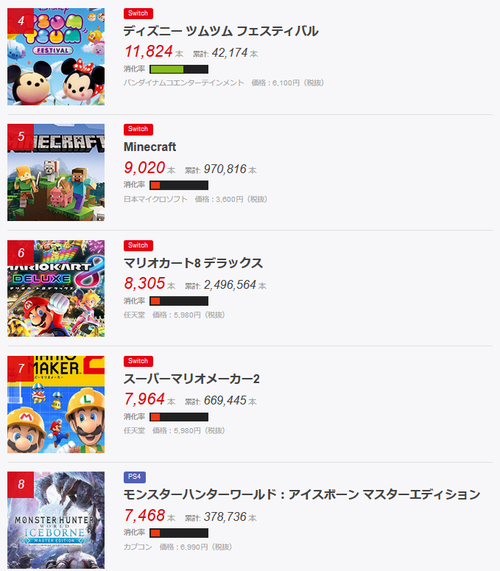
Task: Click the Switch tag above Mario Kart 8 Deluxe
Action: 138,245
